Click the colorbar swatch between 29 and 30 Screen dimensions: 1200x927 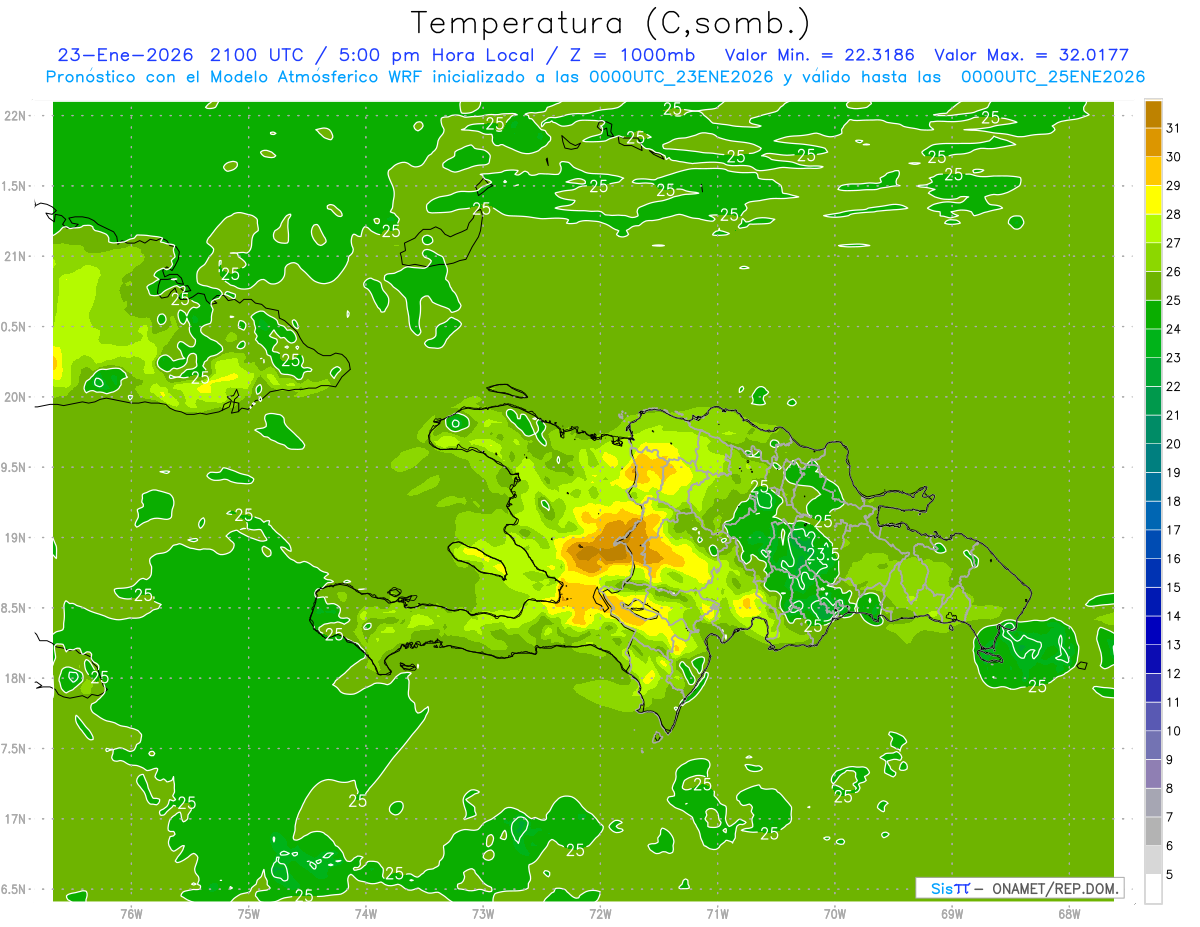tap(1153, 171)
